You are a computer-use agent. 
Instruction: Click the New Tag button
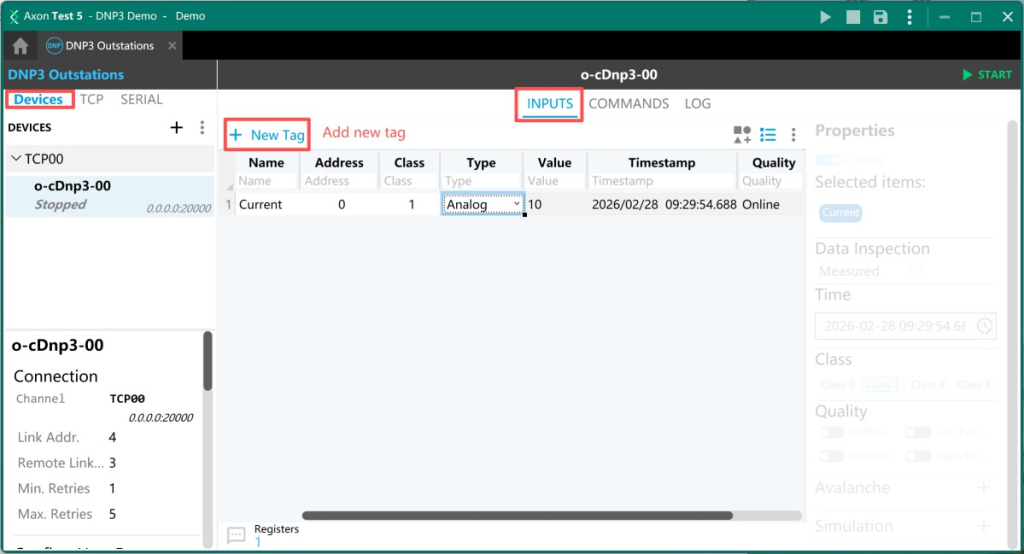[x=267, y=135]
